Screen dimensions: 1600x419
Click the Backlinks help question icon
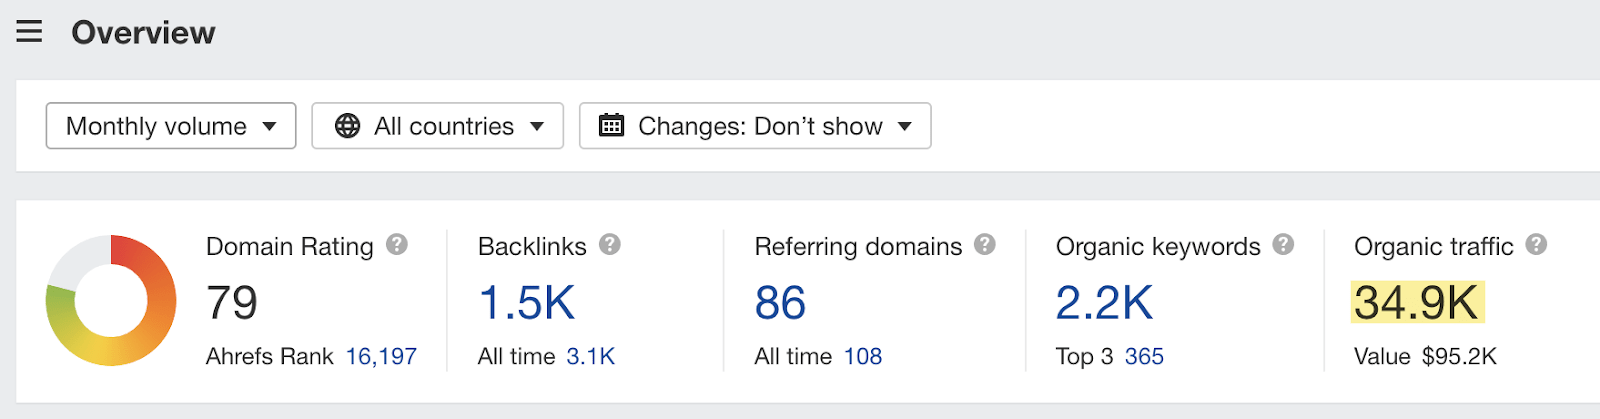[x=610, y=245]
